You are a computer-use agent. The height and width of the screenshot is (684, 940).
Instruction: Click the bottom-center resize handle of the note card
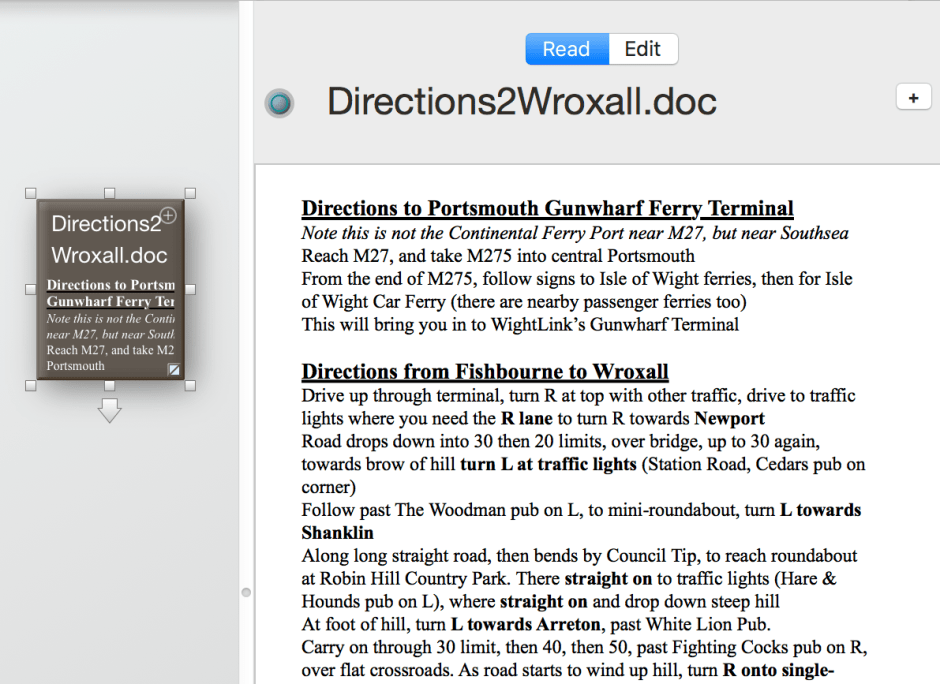(110, 385)
